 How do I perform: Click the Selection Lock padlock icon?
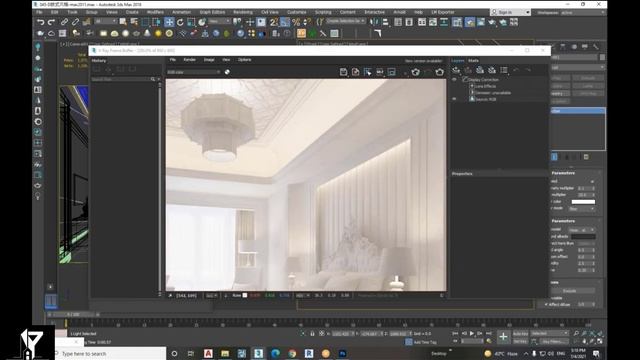(x=312, y=333)
